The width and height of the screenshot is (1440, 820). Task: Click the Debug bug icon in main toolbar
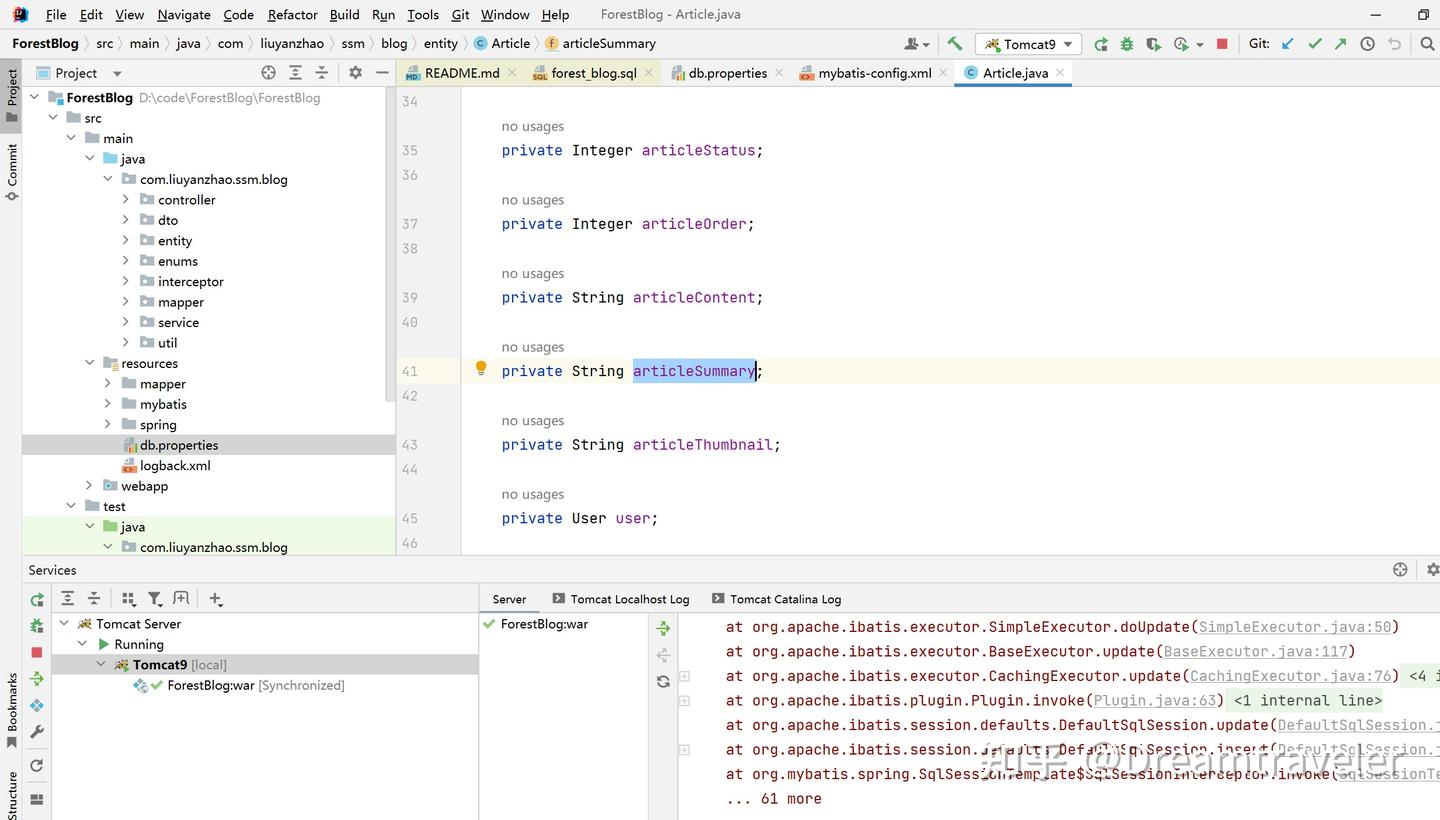coord(1127,44)
